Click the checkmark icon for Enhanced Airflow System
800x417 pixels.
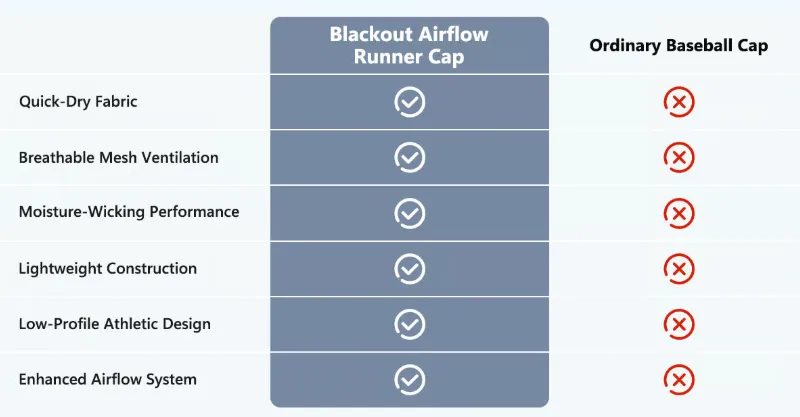[x=410, y=380]
